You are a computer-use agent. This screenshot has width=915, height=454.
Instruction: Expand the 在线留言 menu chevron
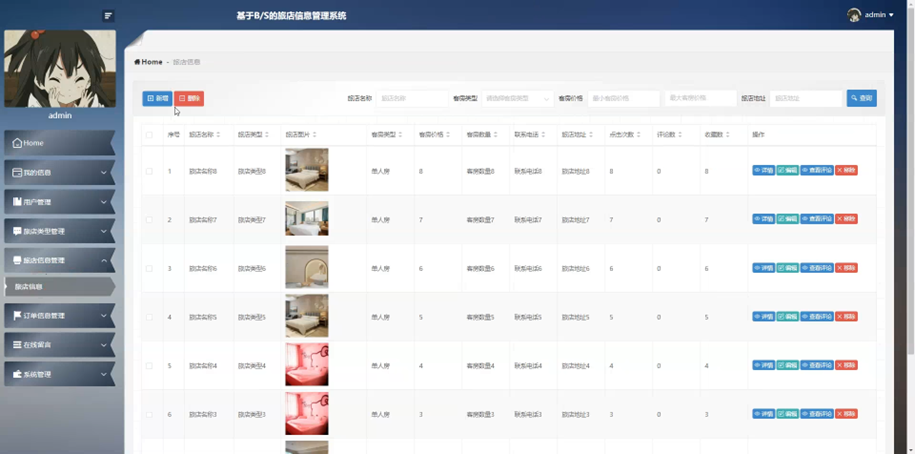(x=103, y=345)
